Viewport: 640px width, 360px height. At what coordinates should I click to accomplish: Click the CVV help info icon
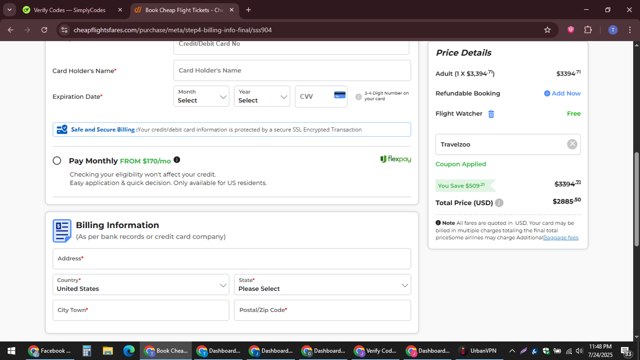[358, 97]
